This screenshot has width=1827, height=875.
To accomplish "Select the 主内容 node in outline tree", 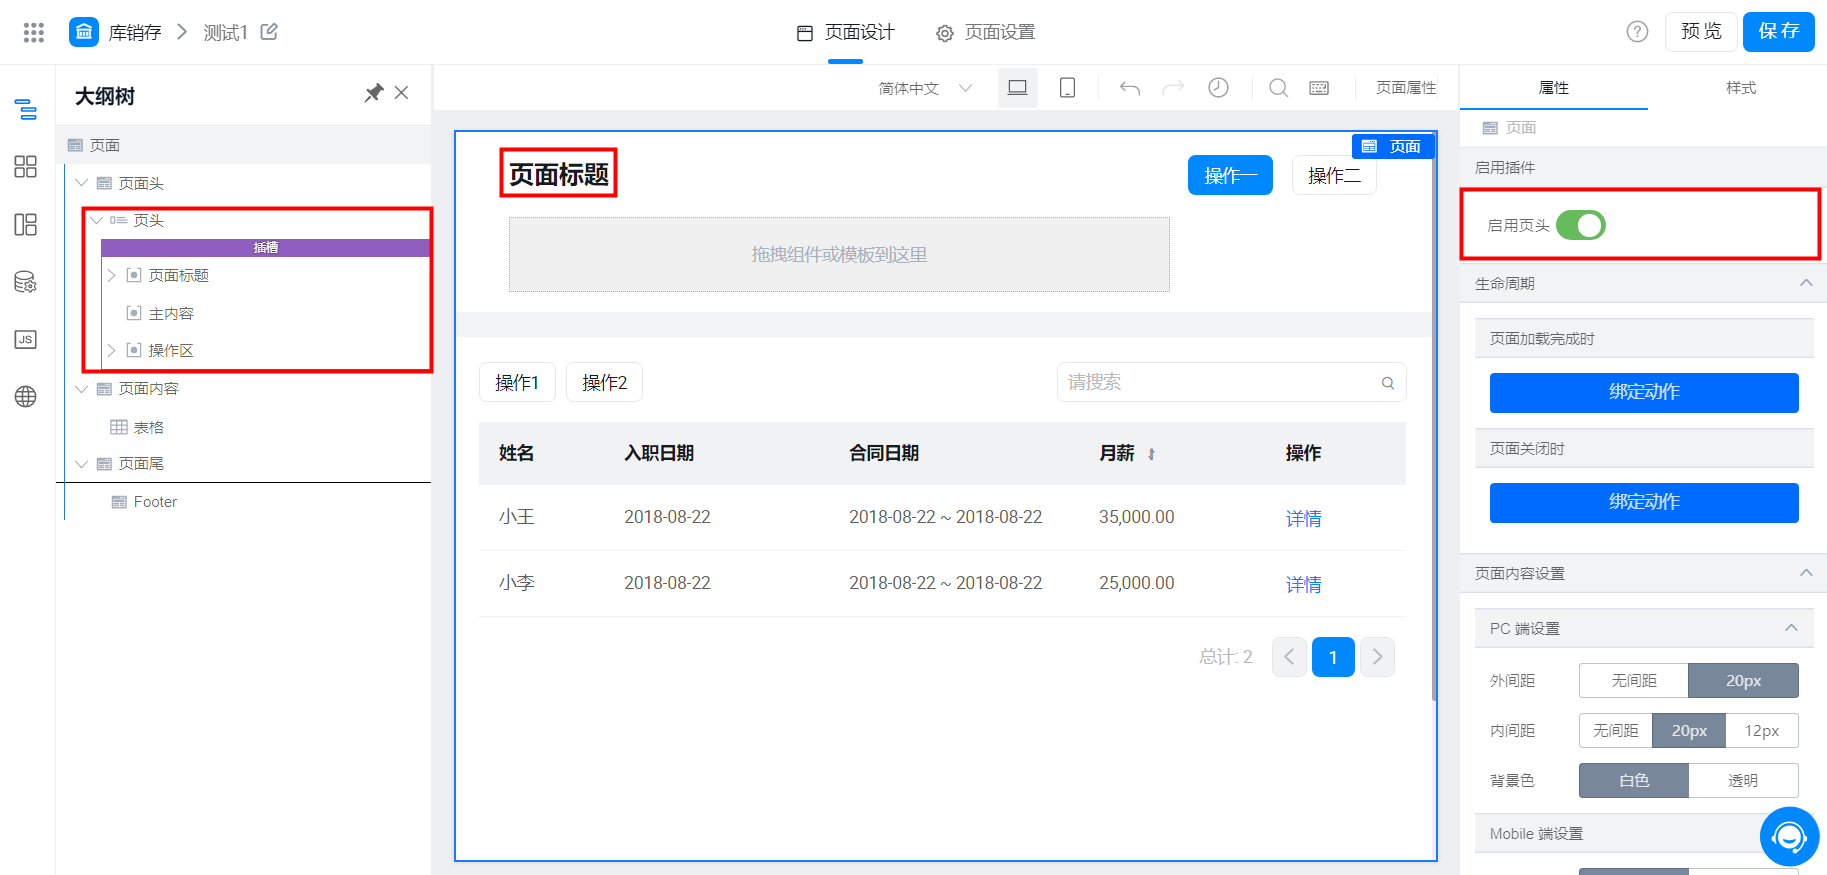I will click(171, 313).
